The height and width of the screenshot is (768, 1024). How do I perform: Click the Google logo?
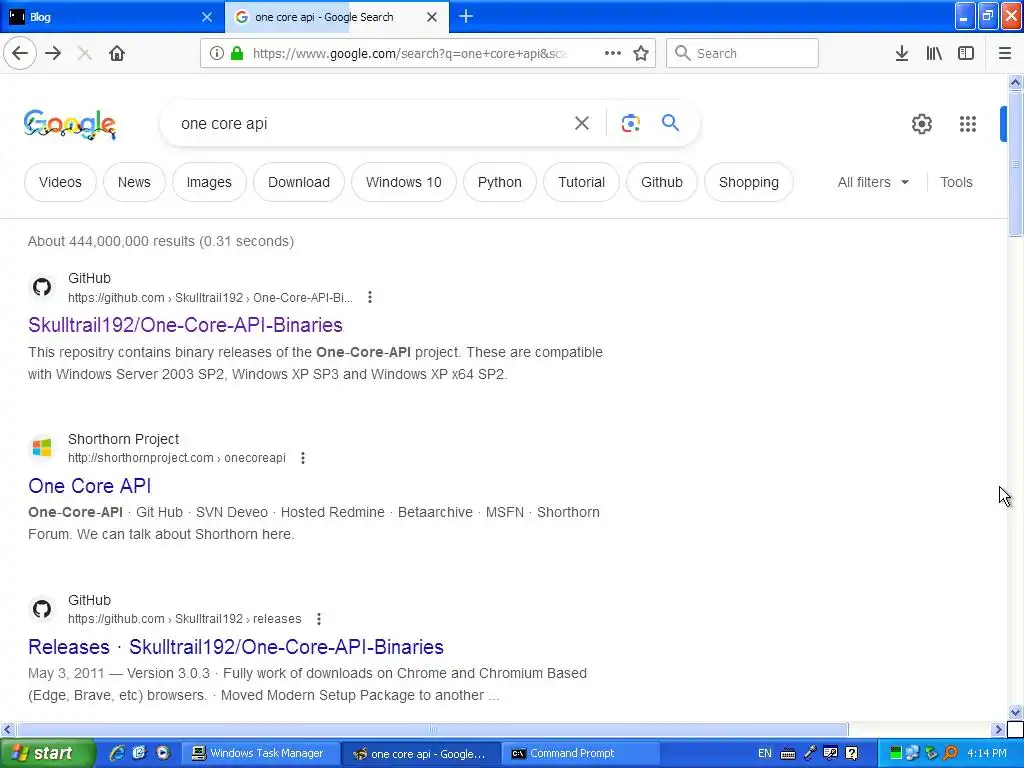70,124
